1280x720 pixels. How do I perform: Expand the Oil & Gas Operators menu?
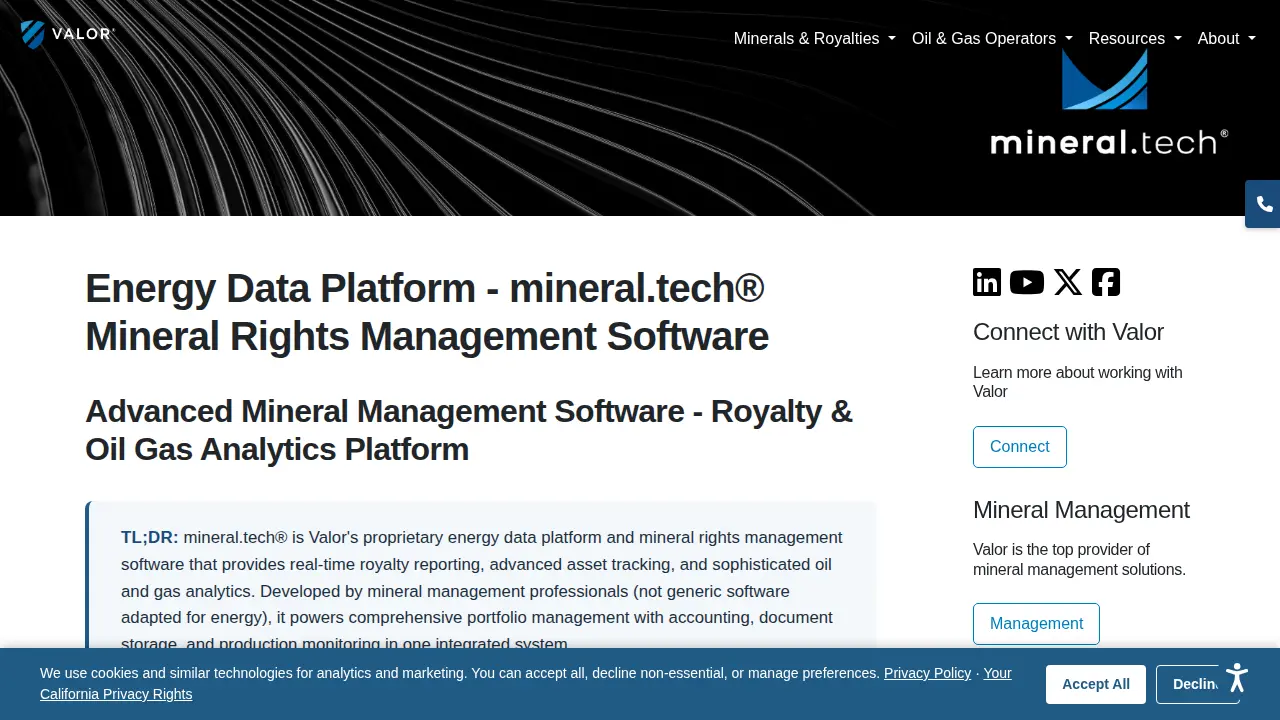click(992, 38)
